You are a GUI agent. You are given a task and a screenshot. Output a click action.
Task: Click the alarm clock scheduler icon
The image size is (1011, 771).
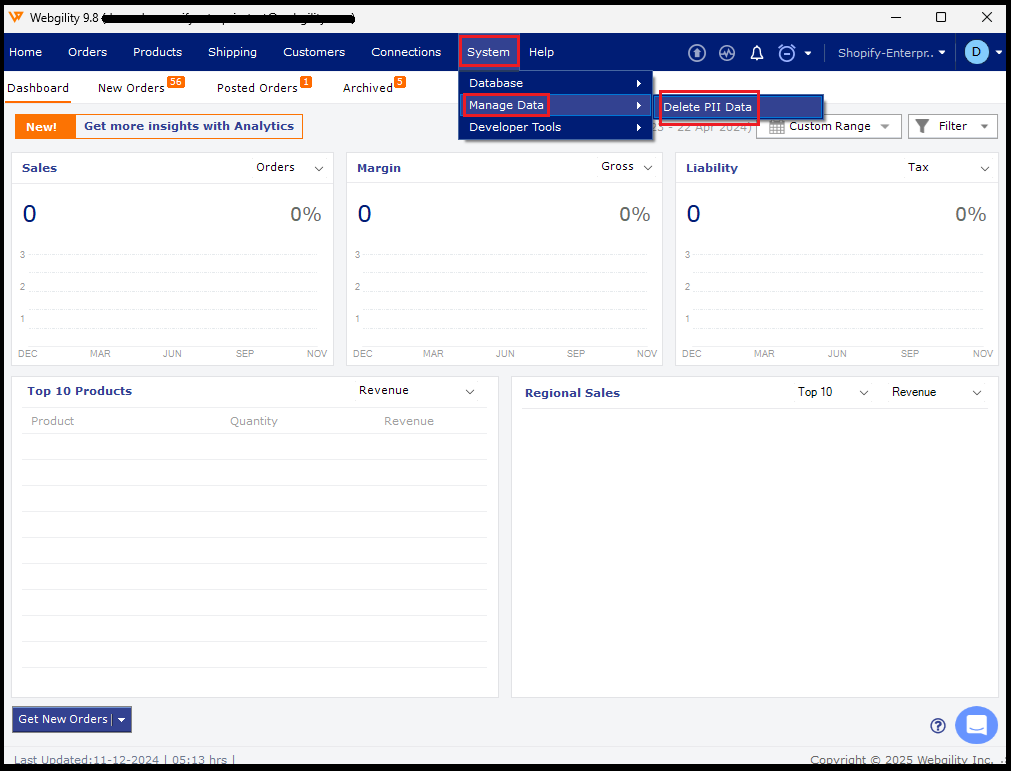tap(787, 53)
